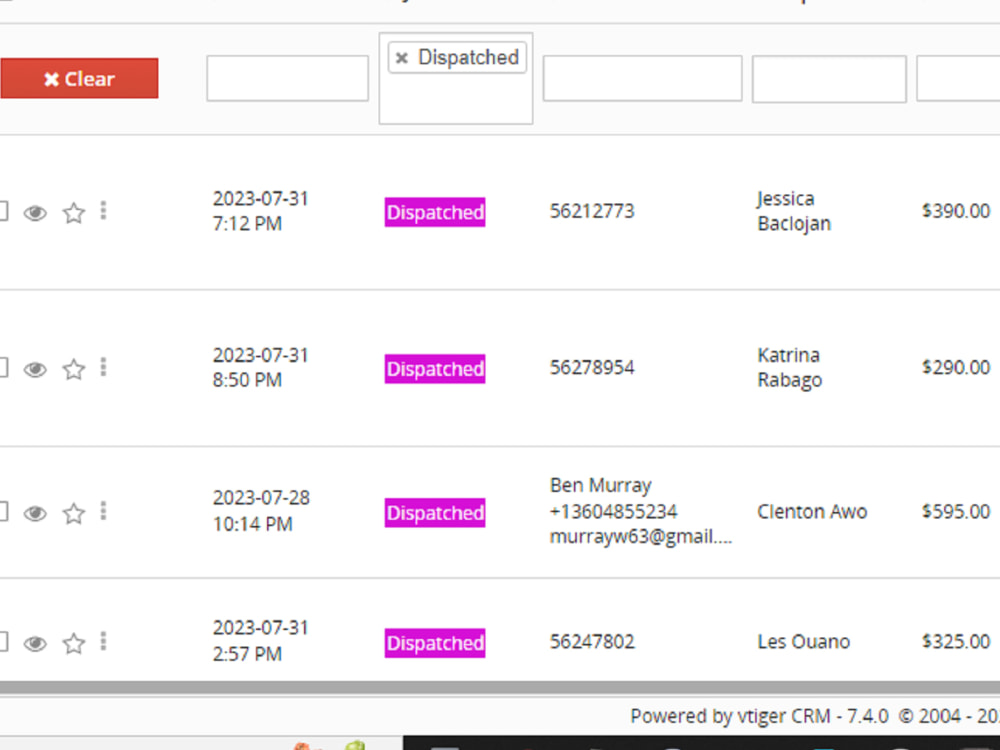
Task: Focus the empty filter field above 56212773
Action: coord(642,78)
